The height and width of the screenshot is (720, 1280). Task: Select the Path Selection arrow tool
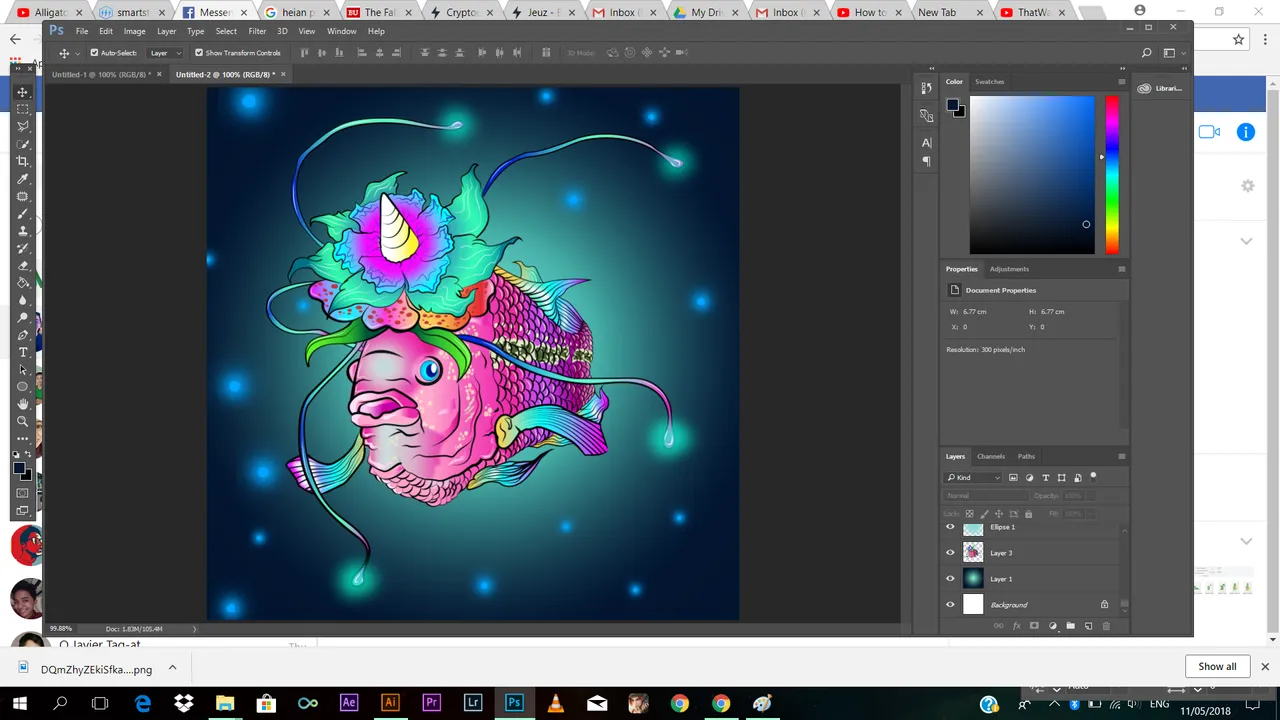[22, 370]
